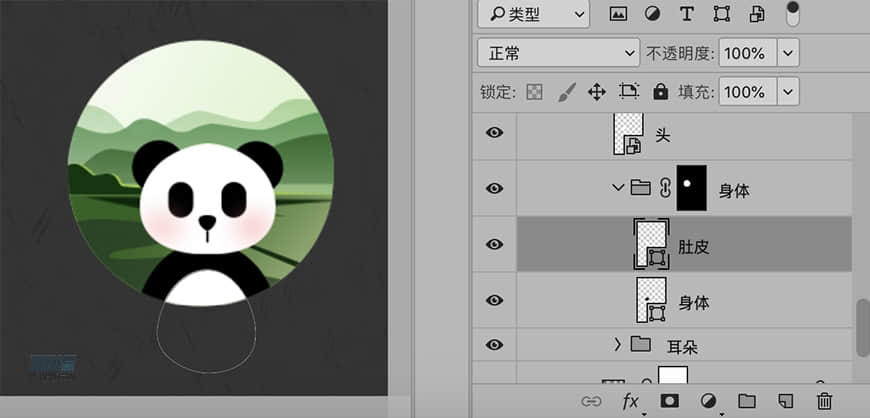The image size is (870, 418).
Task: Click the 填充 fill percentage field
Action: pyautogui.click(x=743, y=92)
